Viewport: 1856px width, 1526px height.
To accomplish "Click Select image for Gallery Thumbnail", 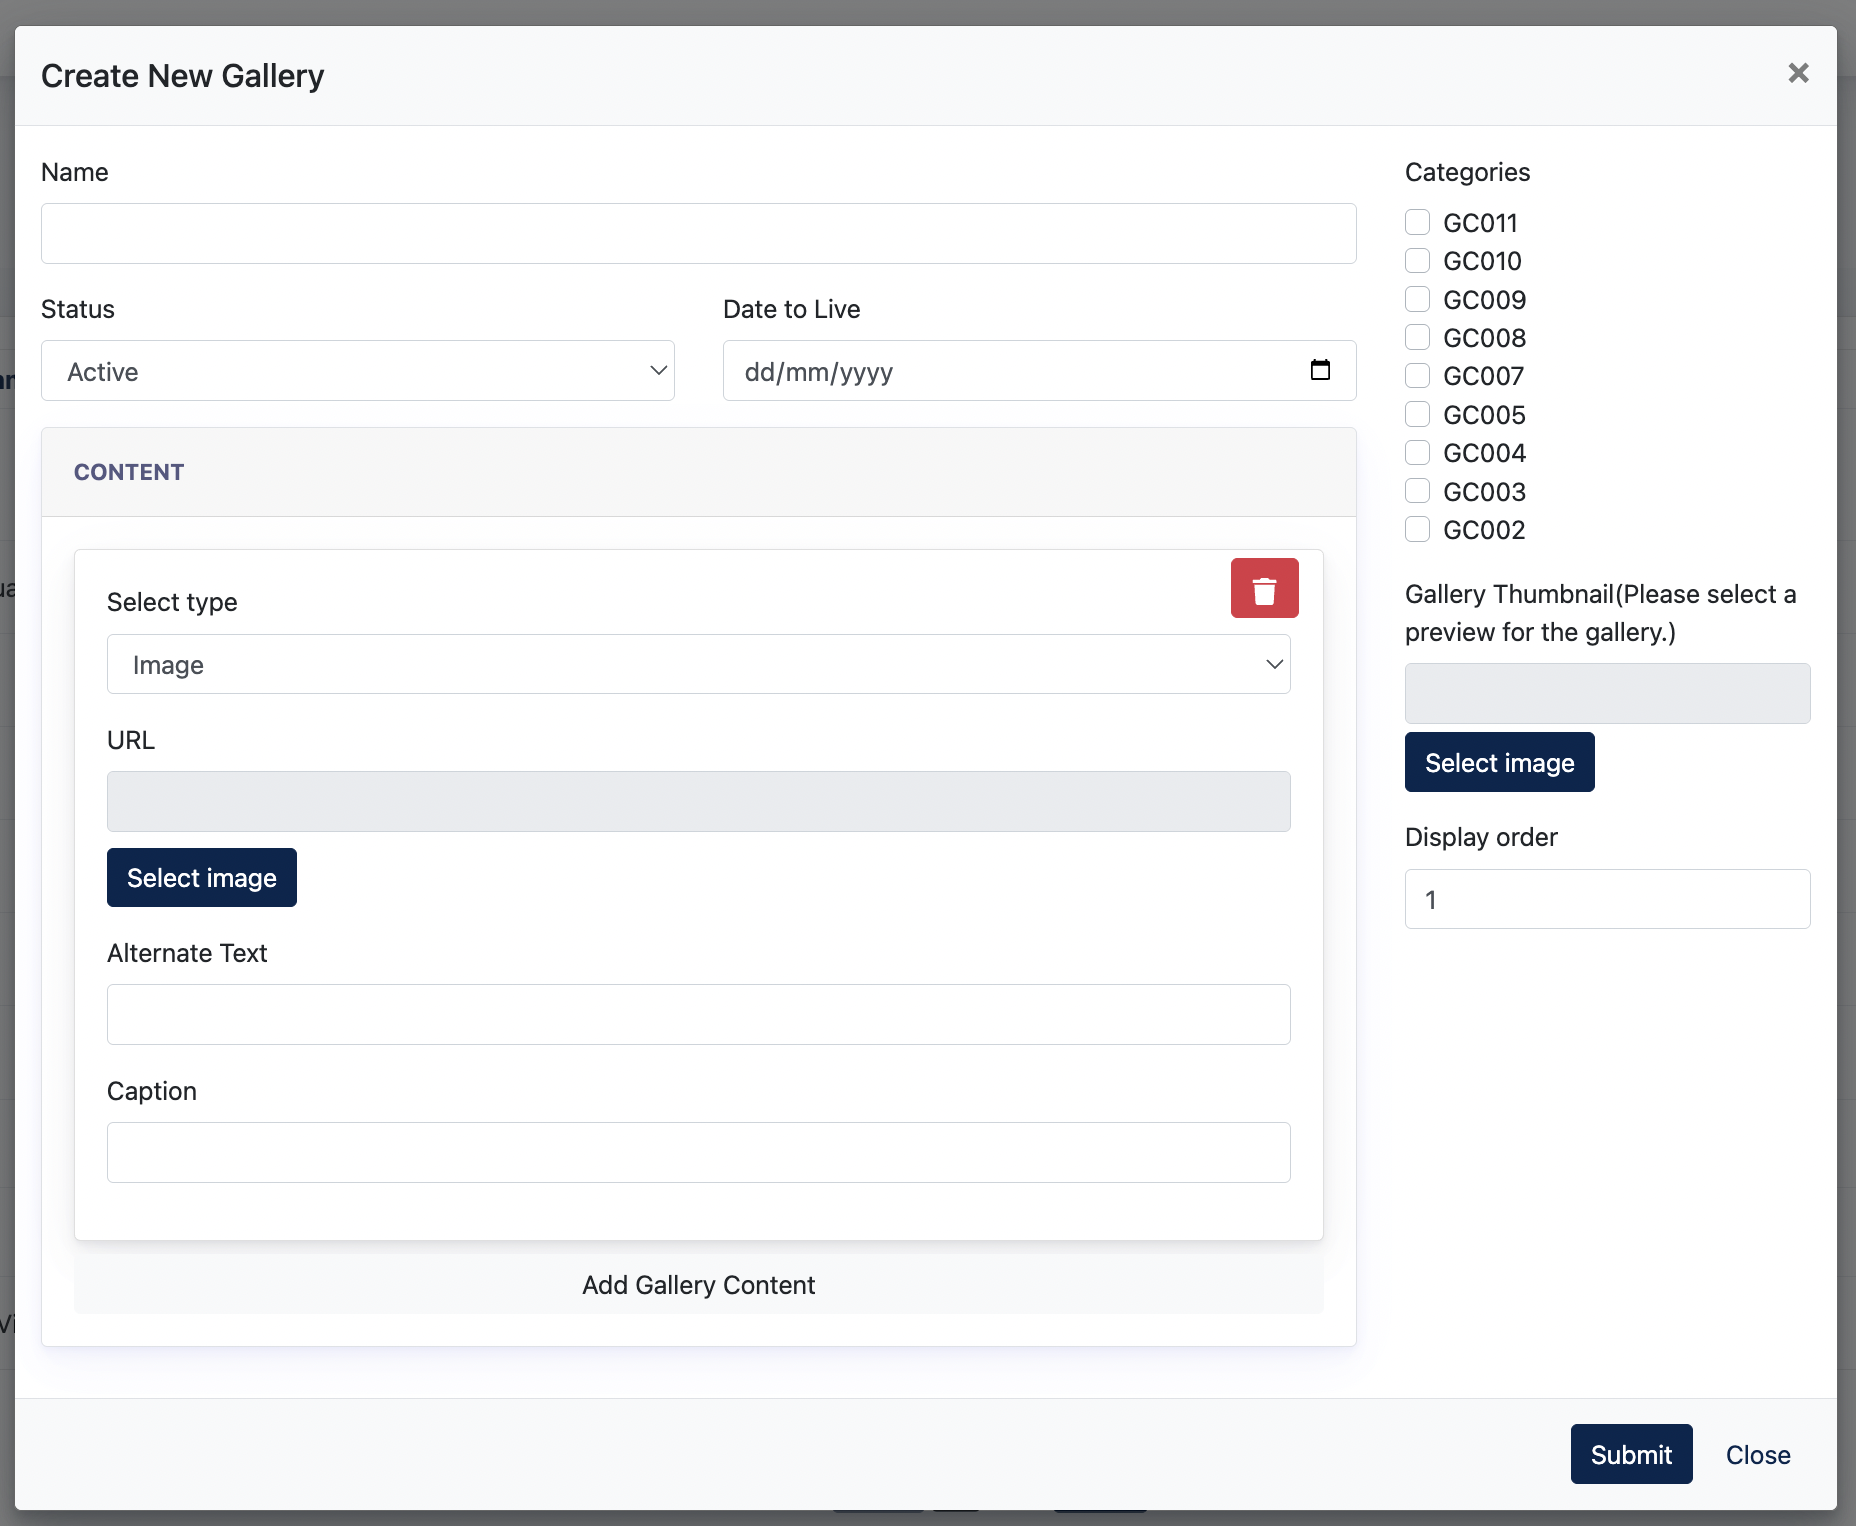I will click(x=1499, y=763).
